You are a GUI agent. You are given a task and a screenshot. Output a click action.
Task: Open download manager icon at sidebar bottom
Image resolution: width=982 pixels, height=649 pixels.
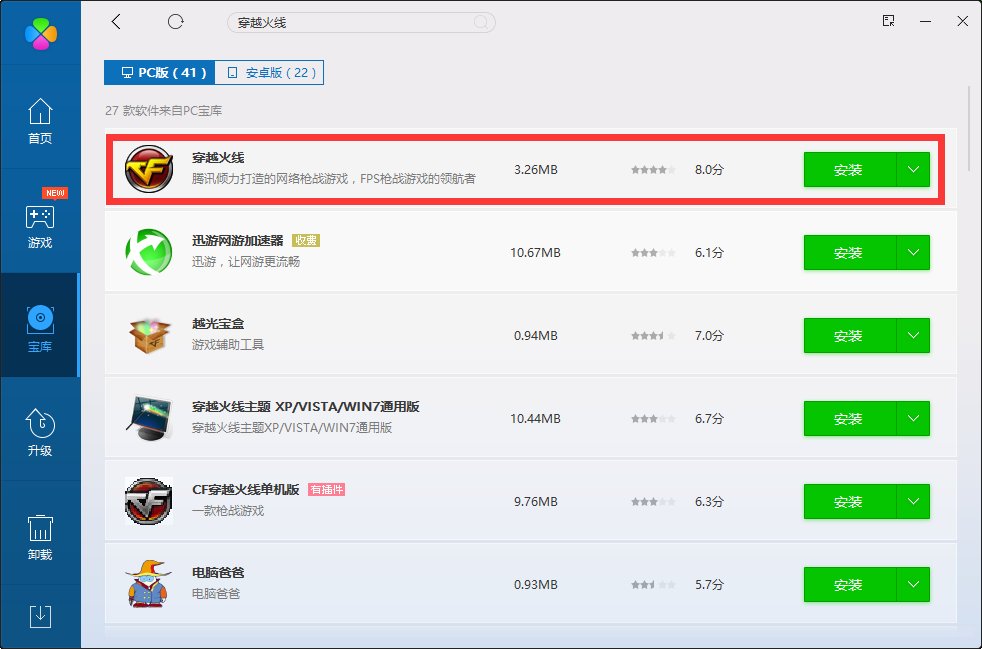(x=41, y=616)
